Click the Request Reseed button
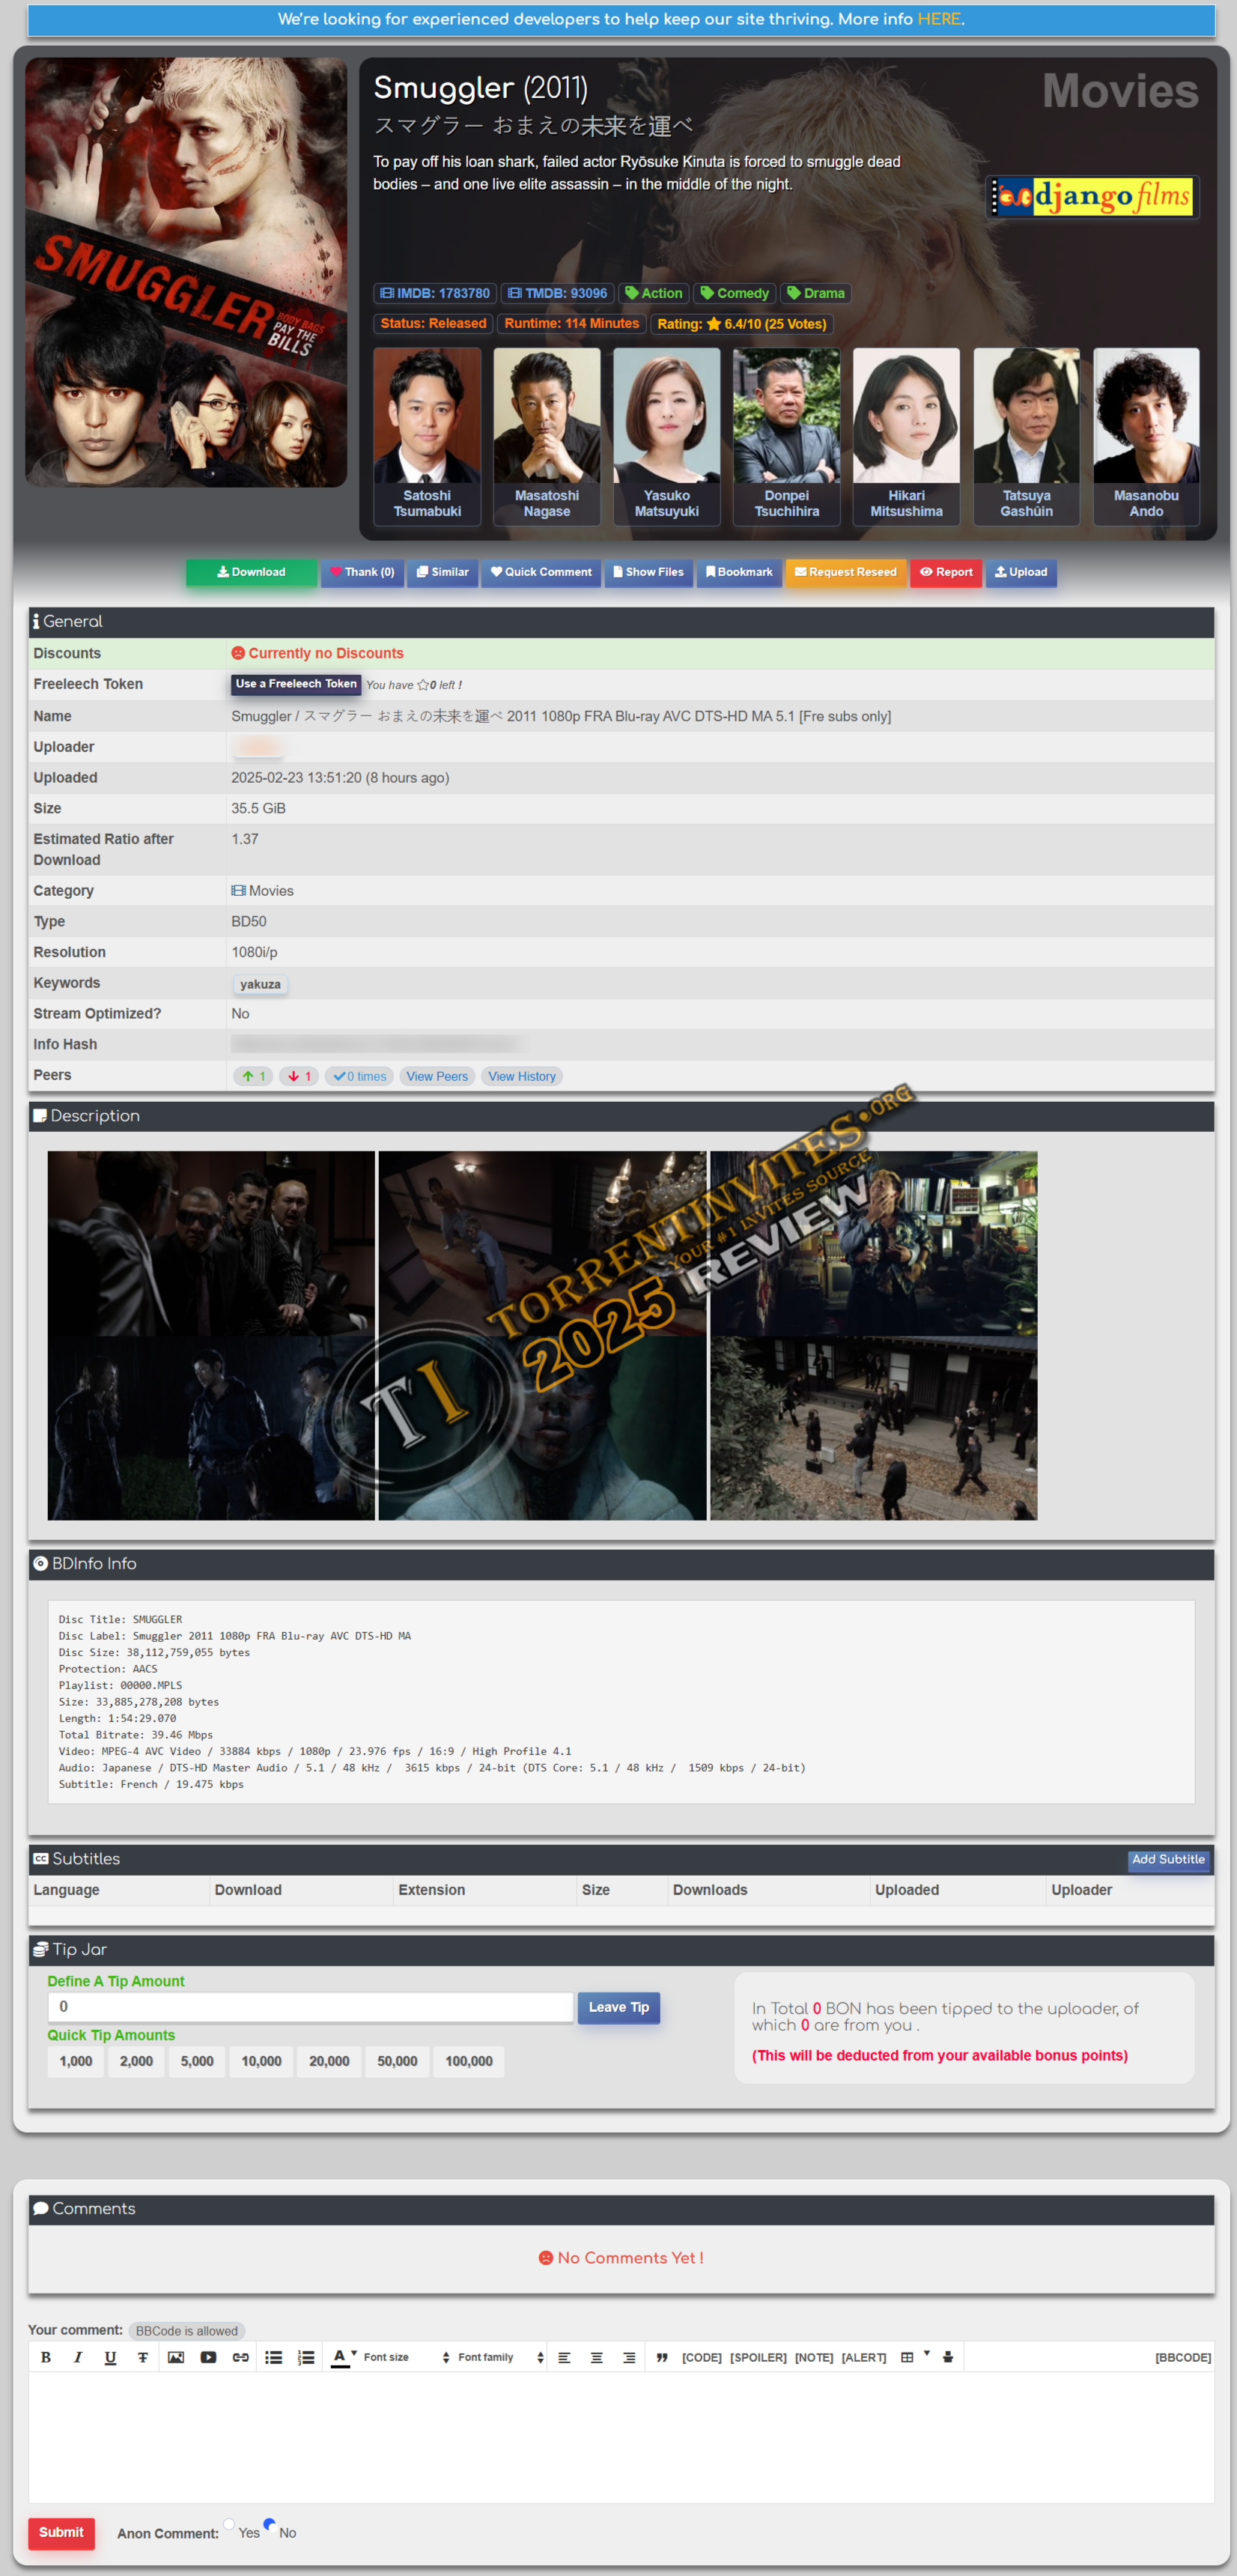This screenshot has height=2576, width=1237. click(x=845, y=572)
